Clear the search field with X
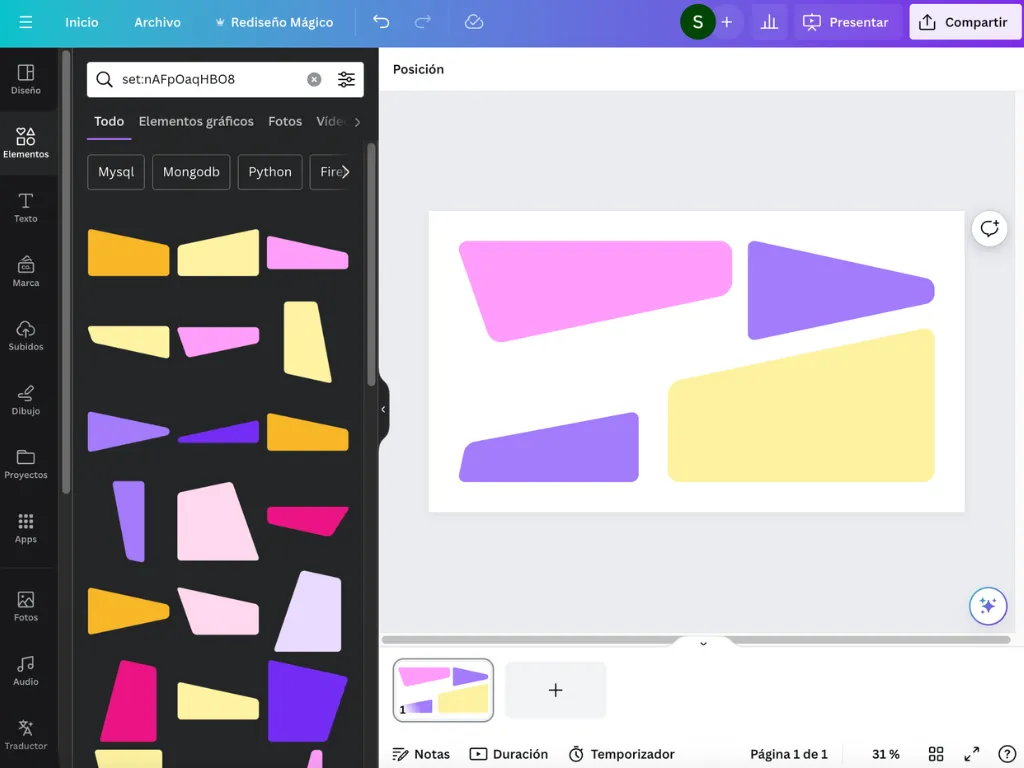Viewport: 1024px width, 768px height. click(x=314, y=79)
